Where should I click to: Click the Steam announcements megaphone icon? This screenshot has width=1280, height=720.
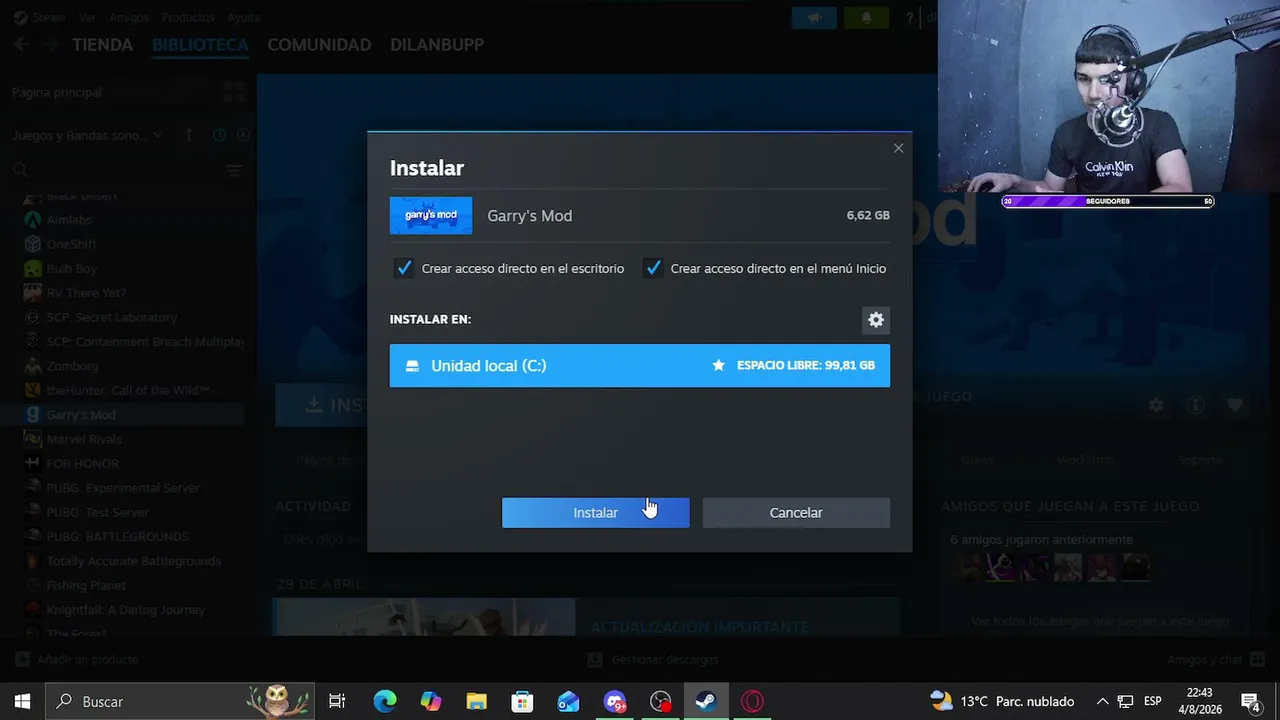(816, 17)
